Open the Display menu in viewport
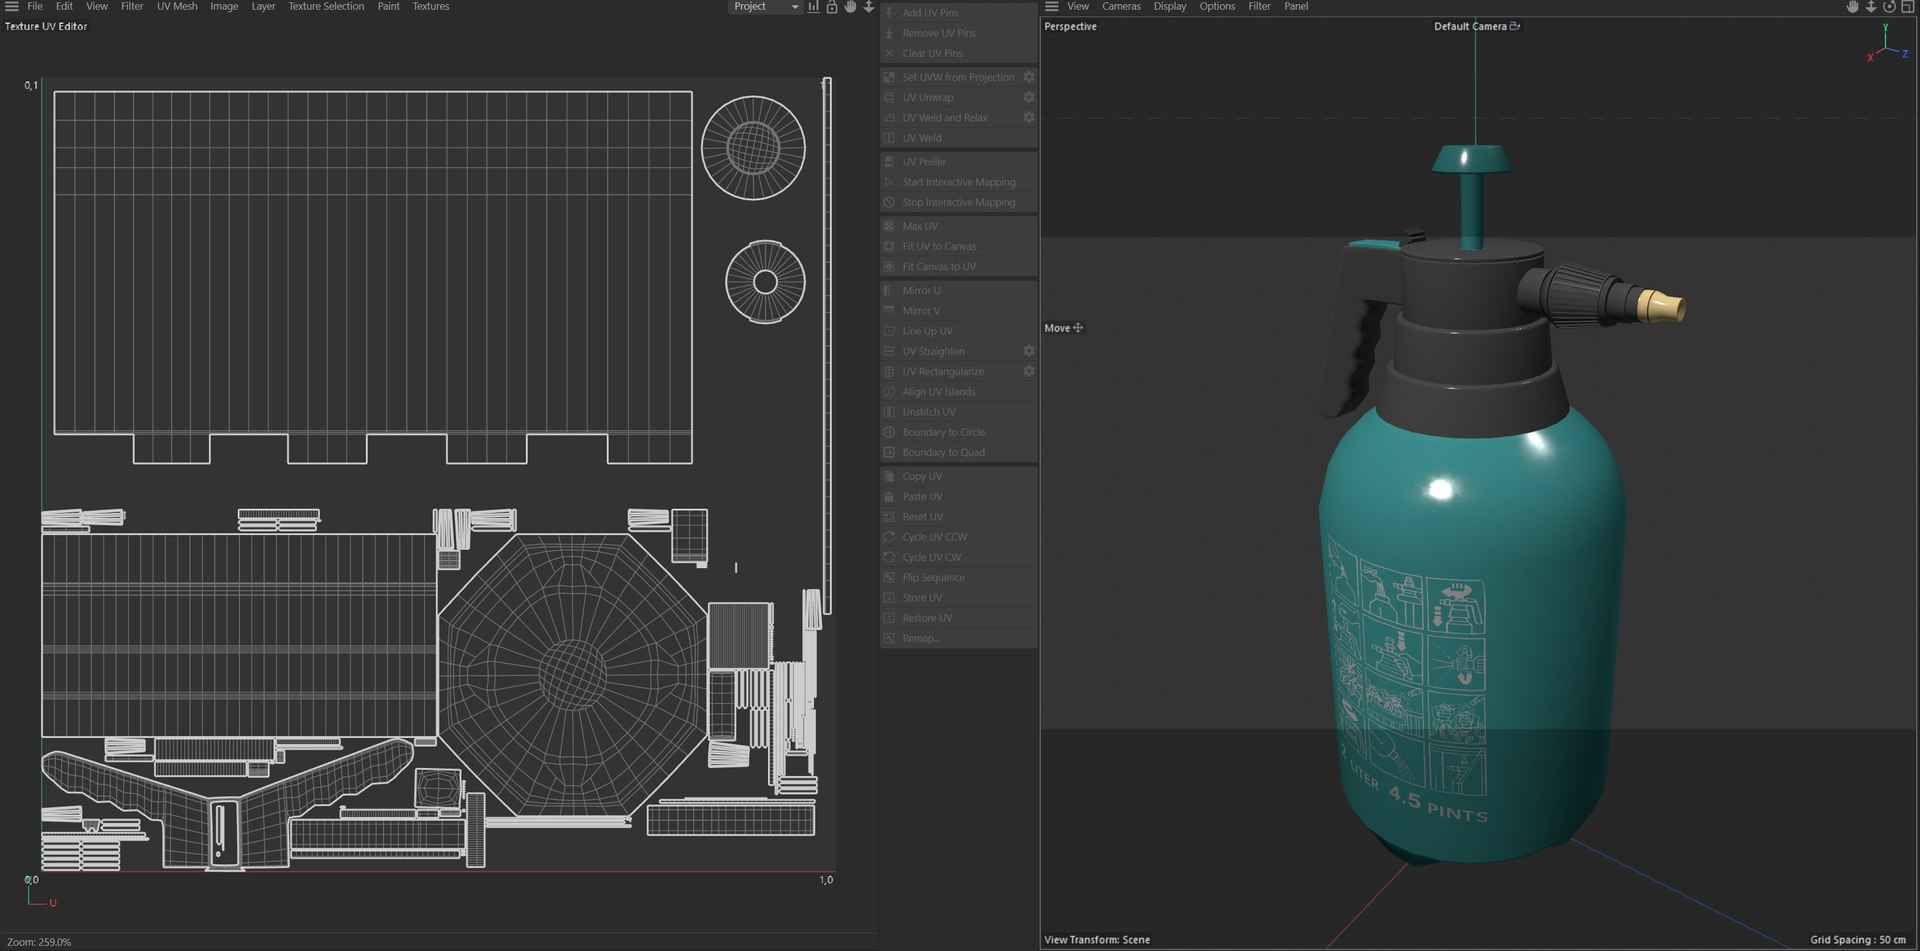Screen dimensions: 1920x951 coord(1170,6)
